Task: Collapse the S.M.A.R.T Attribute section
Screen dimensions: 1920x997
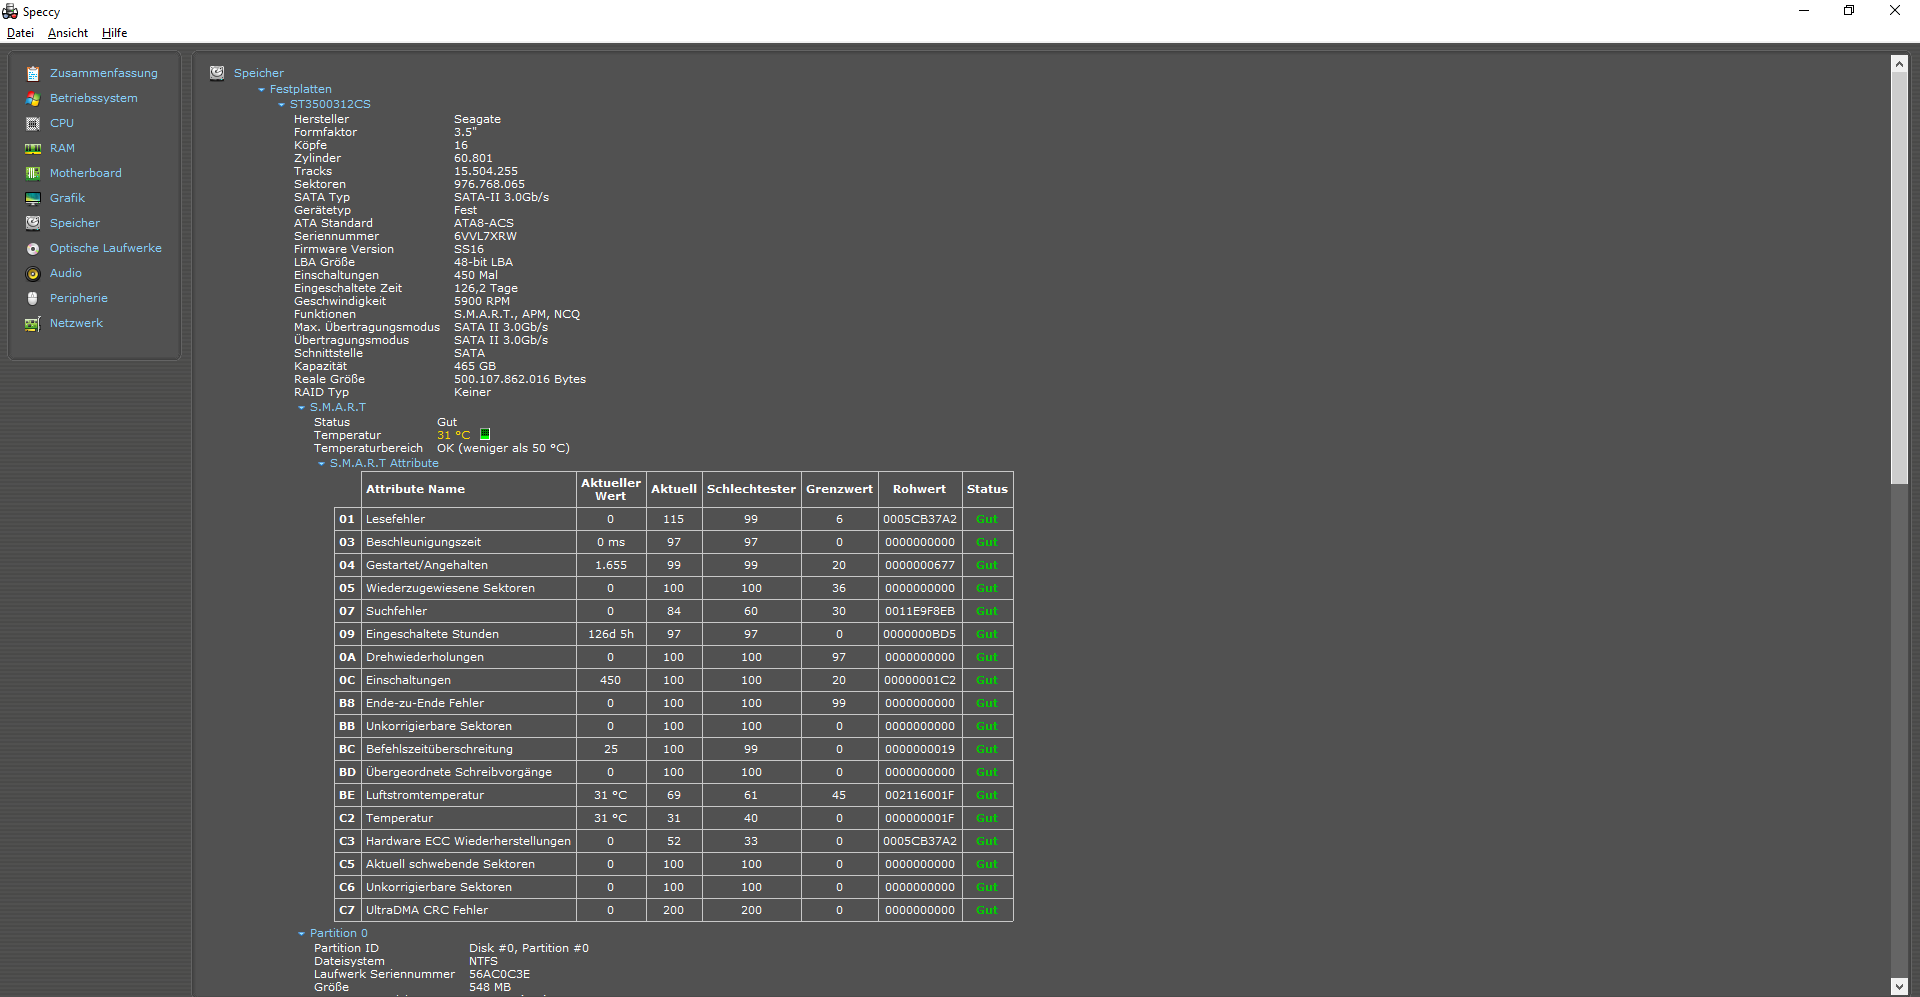Action: [322, 464]
